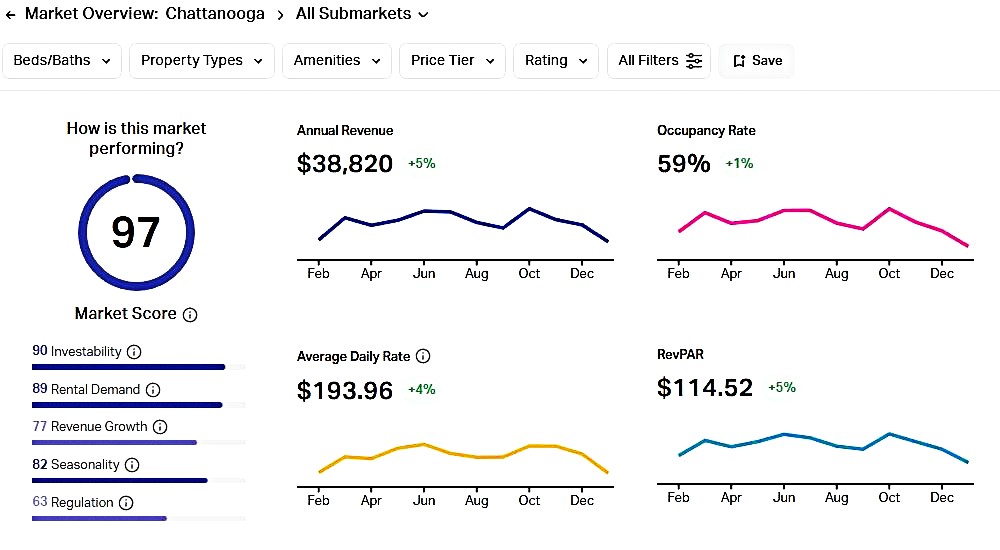Open the Revenue Growth info tooltip icon
Viewport: 1000px width, 550px height.
pyautogui.click(x=160, y=427)
